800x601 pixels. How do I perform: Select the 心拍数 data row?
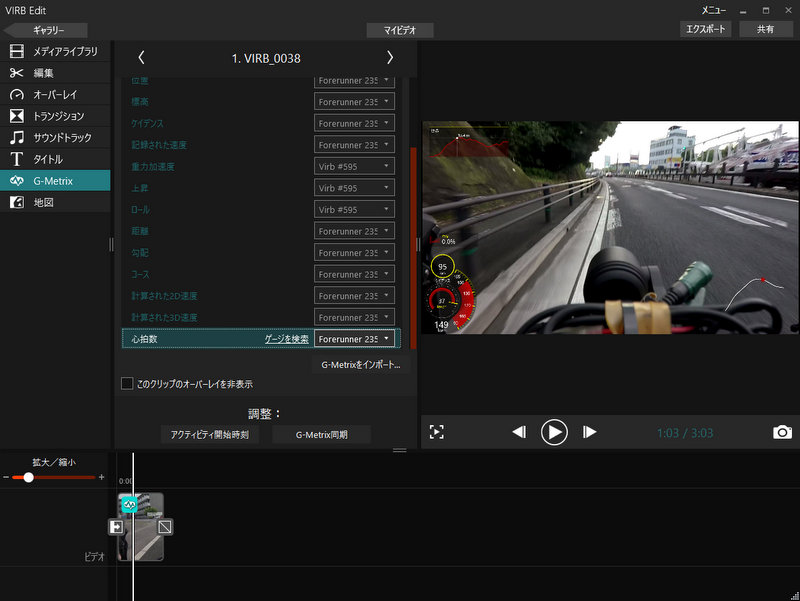point(261,339)
